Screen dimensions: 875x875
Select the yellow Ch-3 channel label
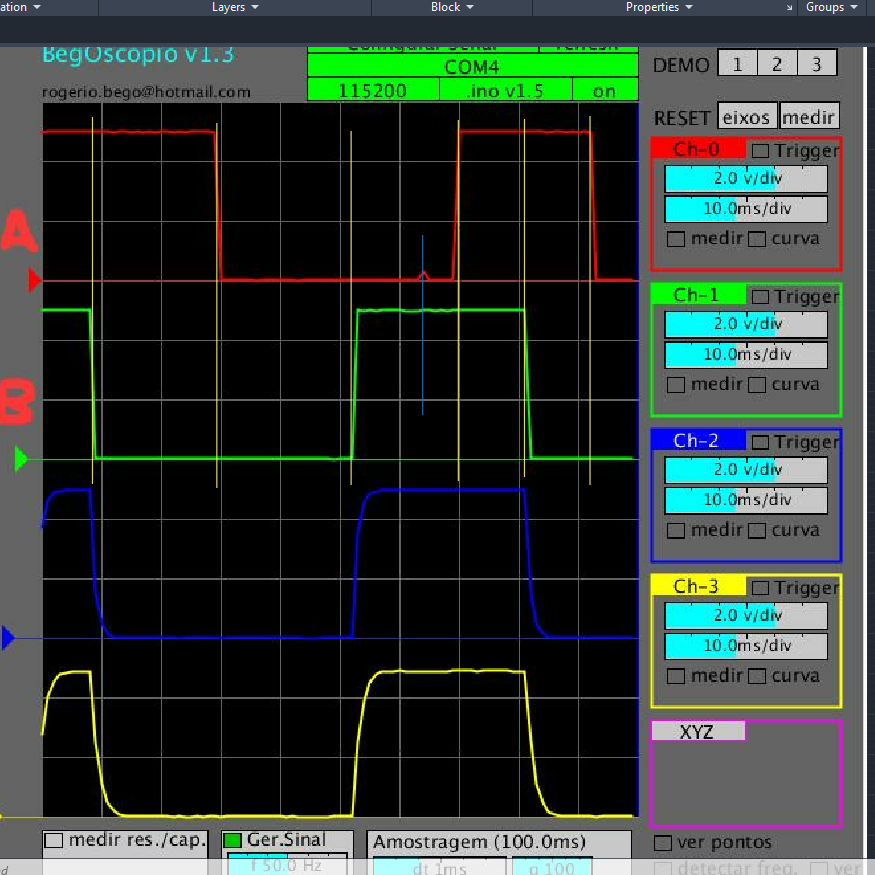coord(698,586)
